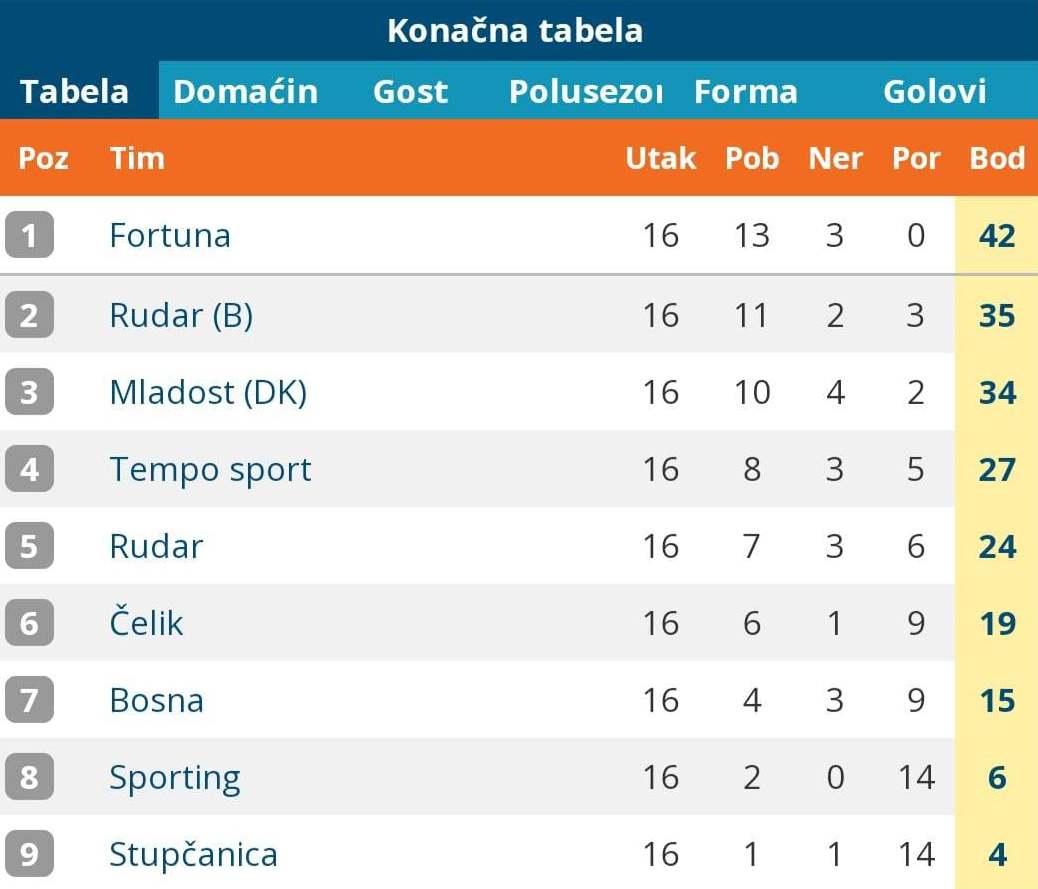Click the Pob column header
The width and height of the screenshot is (1038, 889).
[752, 158]
